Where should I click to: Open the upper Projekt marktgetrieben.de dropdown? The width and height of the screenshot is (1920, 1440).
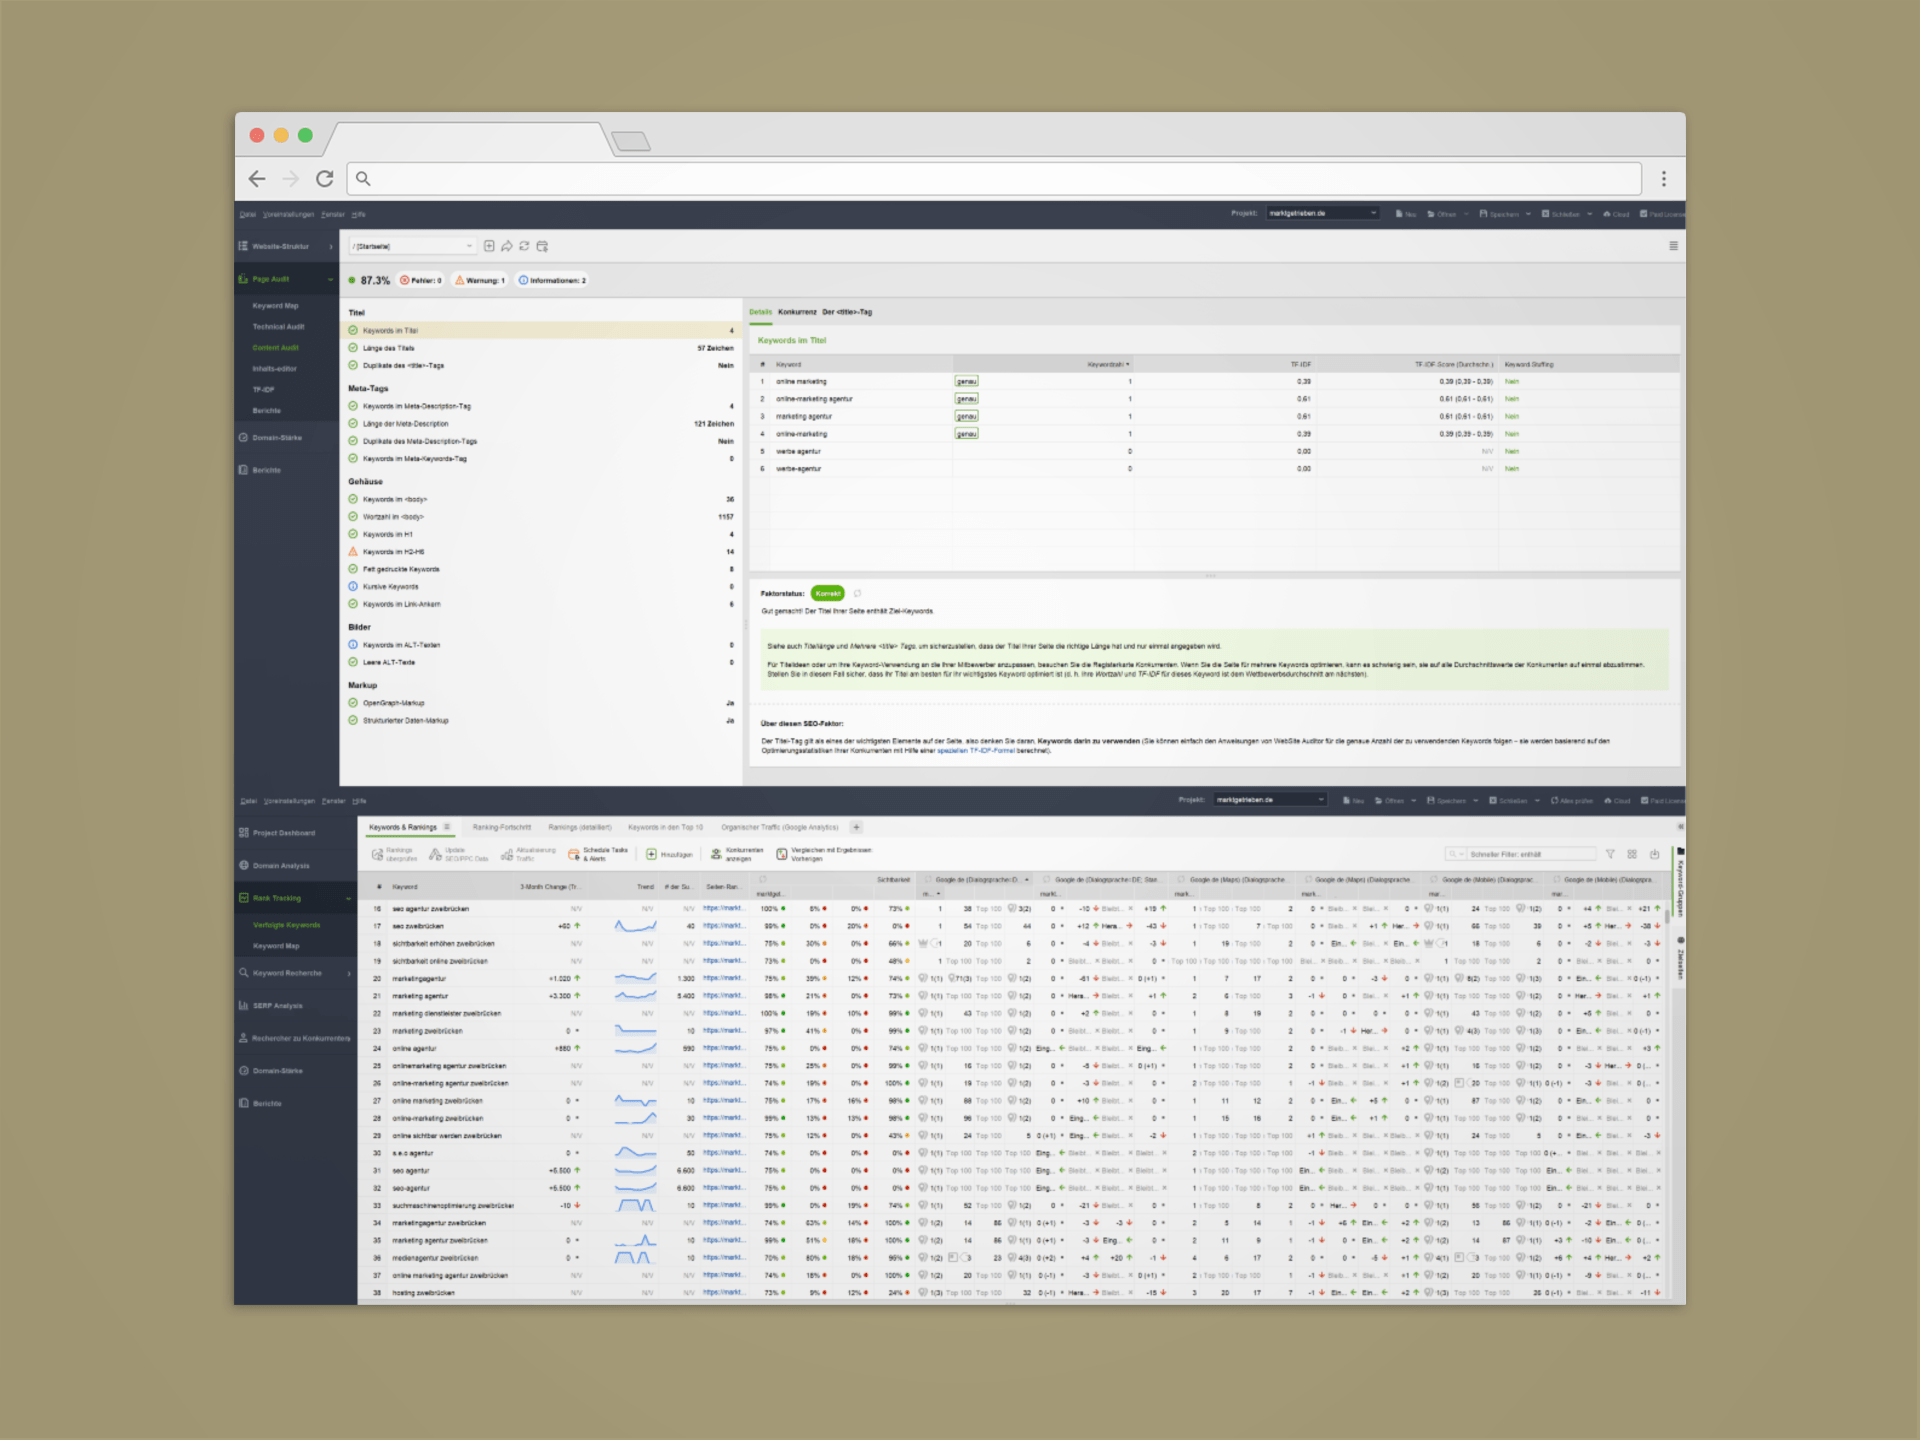[x=1322, y=213]
